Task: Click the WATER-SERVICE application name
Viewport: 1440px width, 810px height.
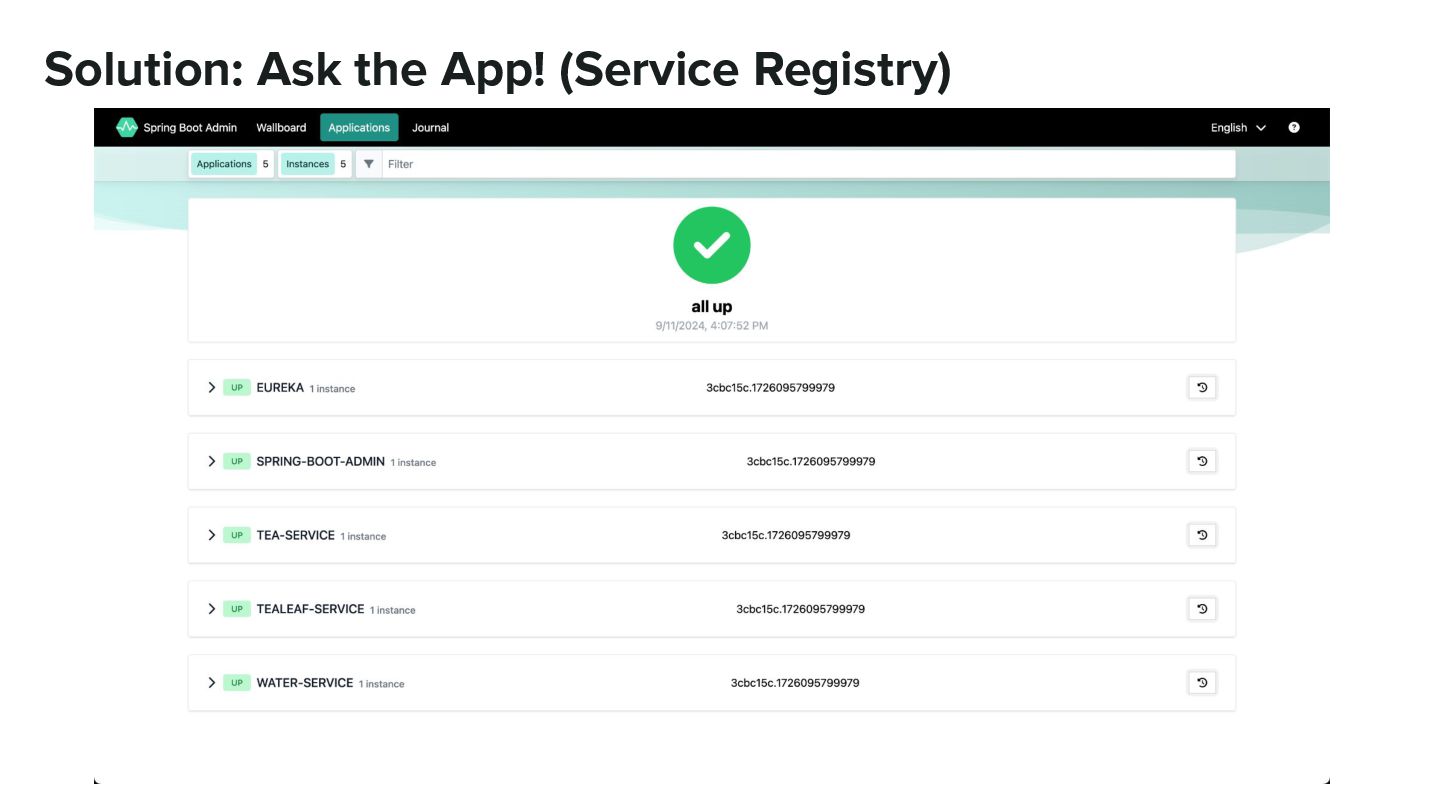Action: pos(305,683)
